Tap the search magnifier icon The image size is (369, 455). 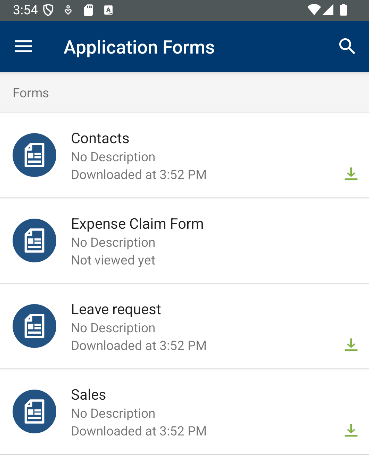347,46
